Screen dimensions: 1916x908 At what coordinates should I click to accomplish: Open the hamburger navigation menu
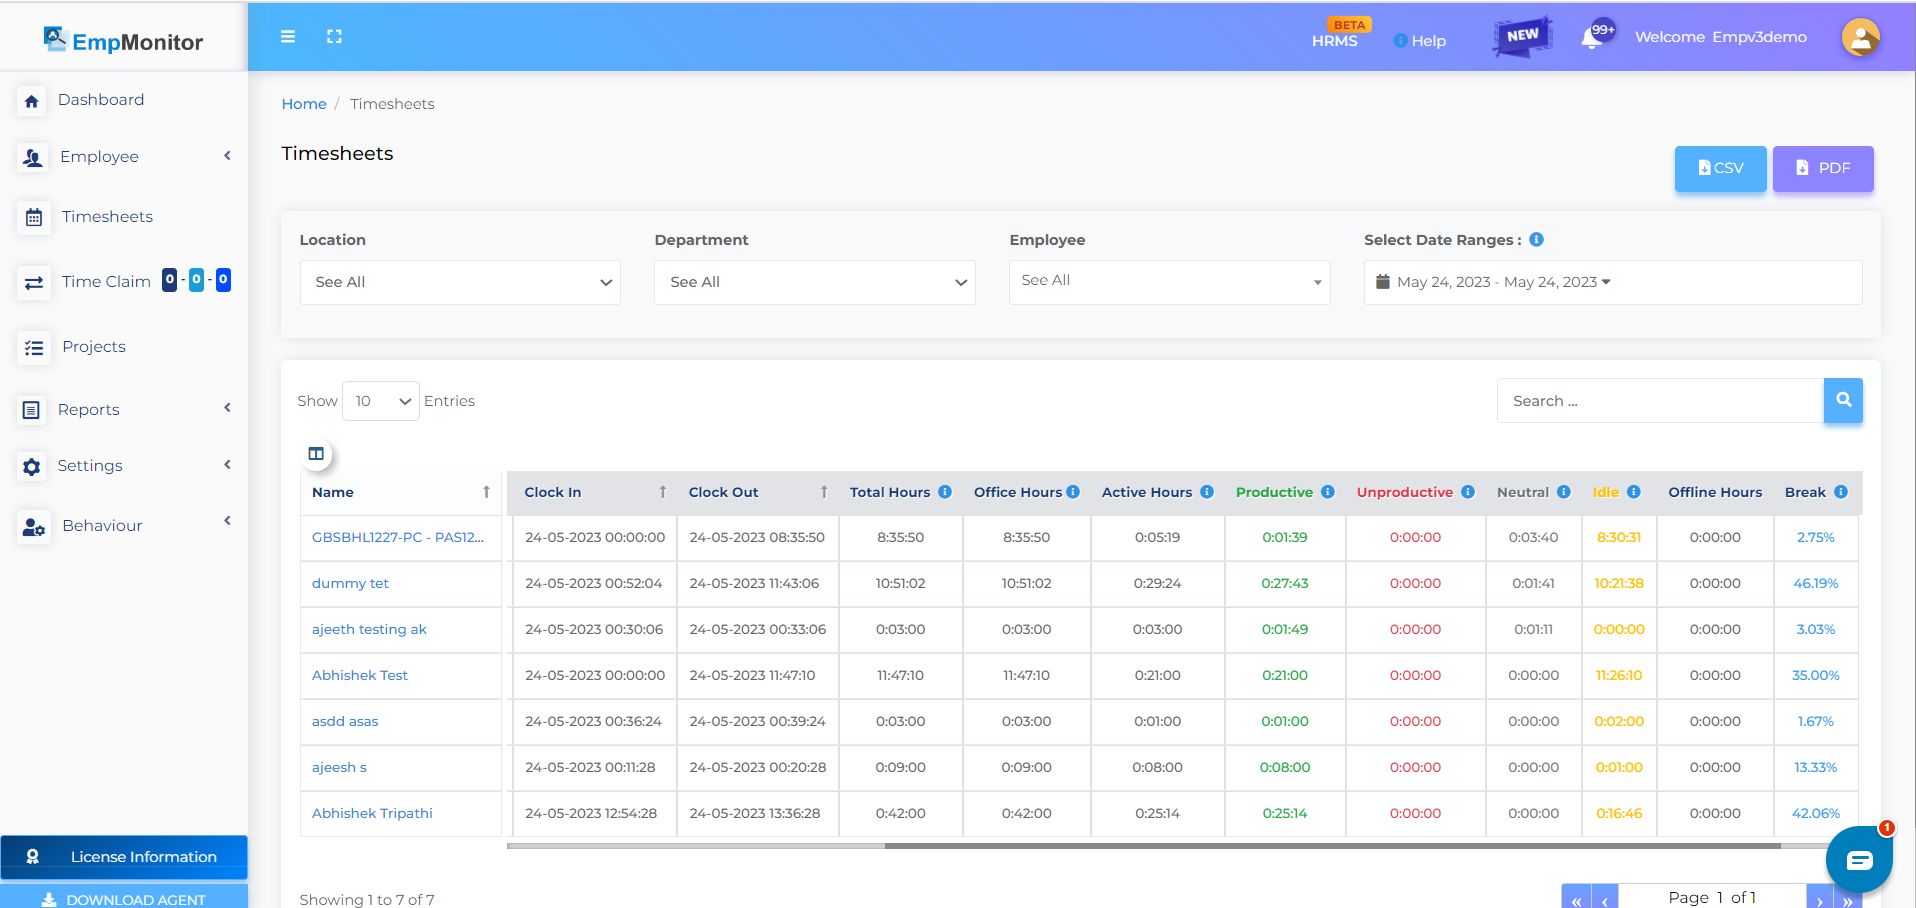click(x=288, y=36)
